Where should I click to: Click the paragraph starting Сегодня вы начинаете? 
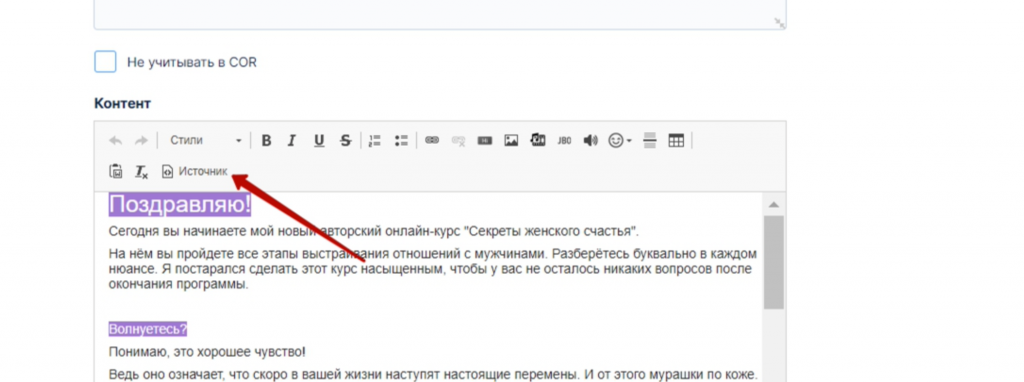point(374,231)
